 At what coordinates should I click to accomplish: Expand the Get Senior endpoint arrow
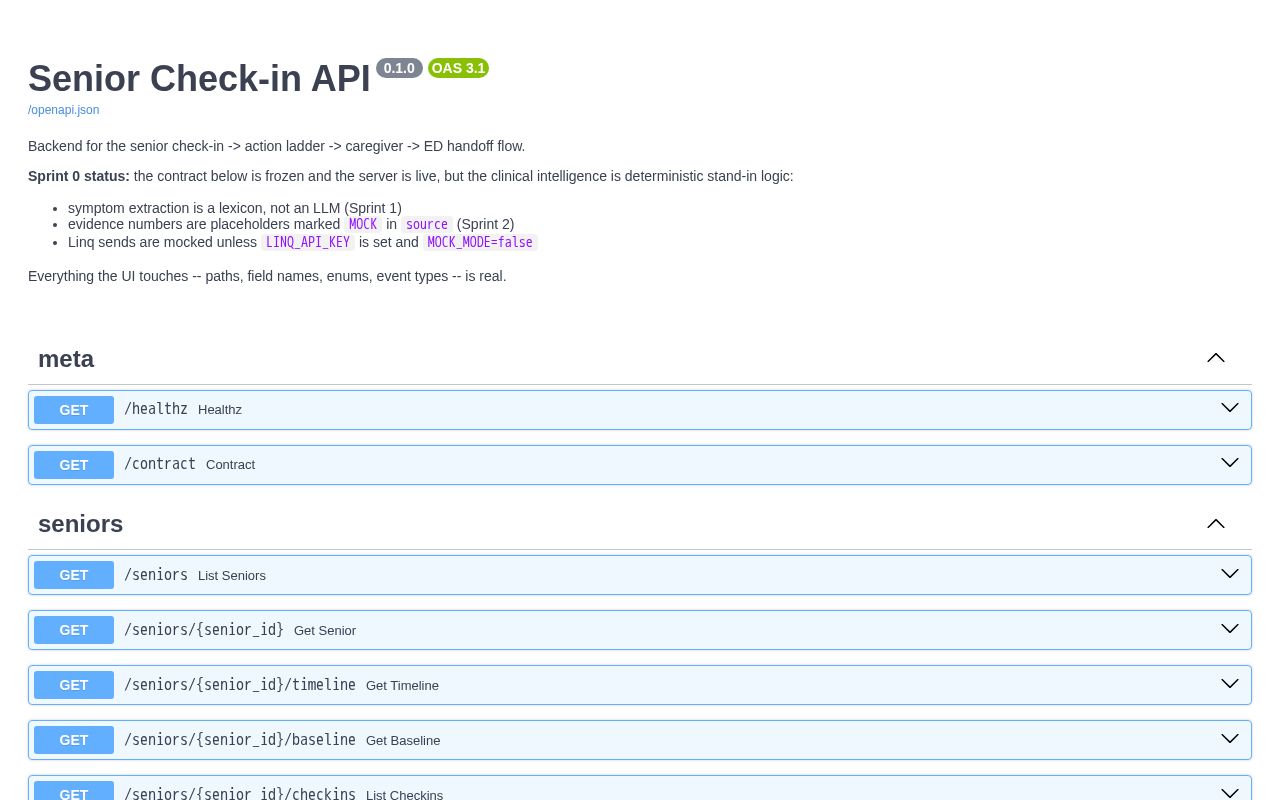(1230, 629)
